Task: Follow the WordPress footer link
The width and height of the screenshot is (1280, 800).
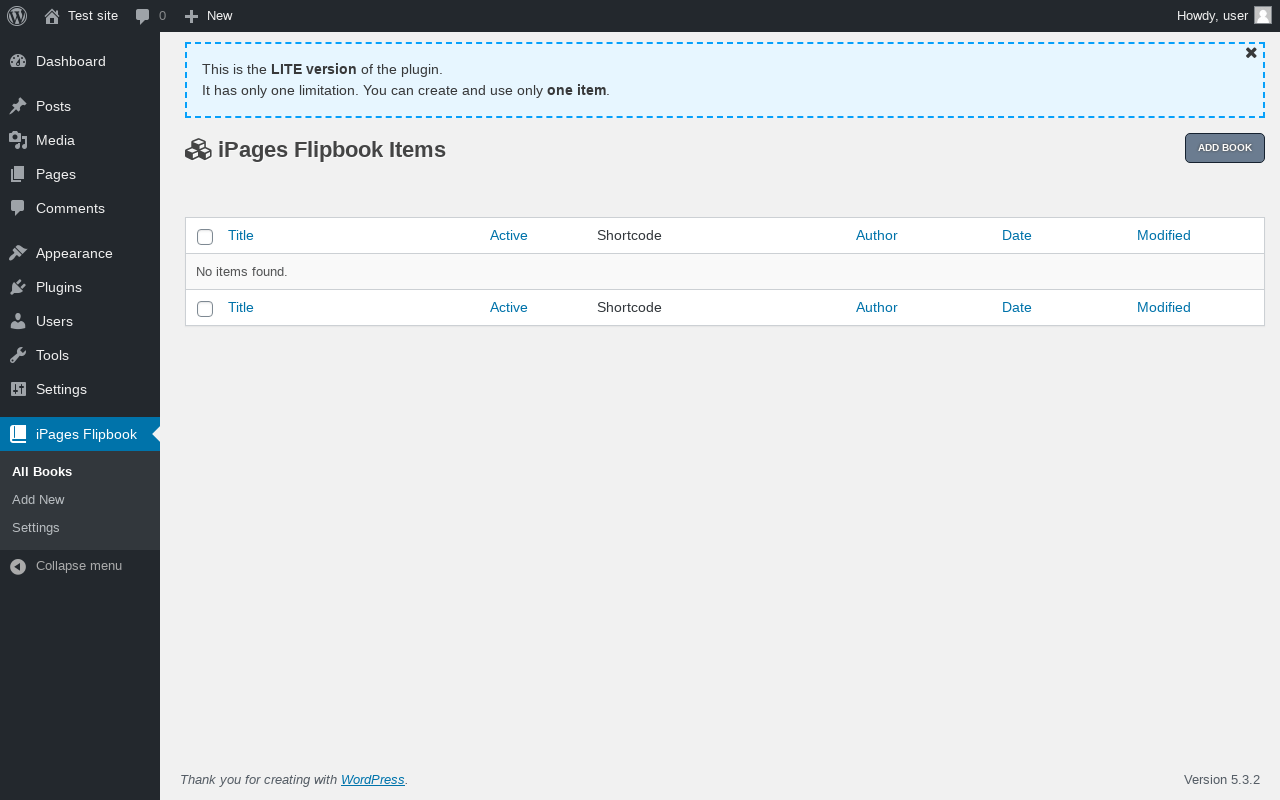Action: pyautogui.click(x=372, y=780)
